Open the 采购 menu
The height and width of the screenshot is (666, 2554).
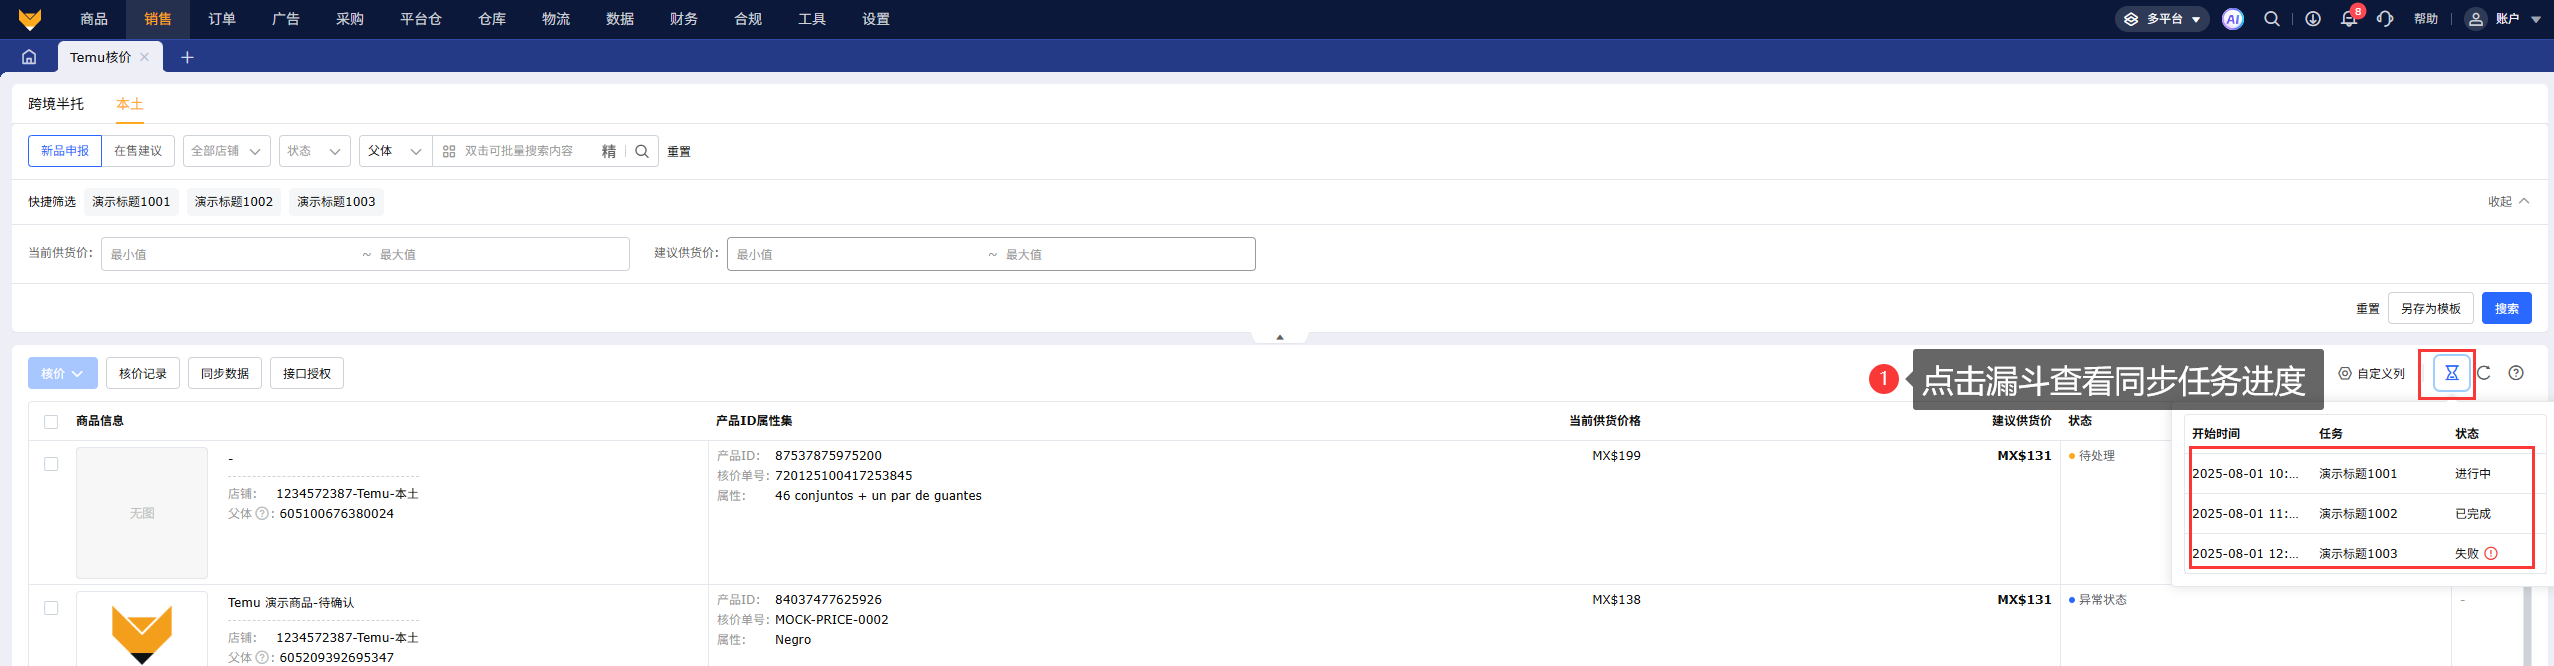(x=350, y=19)
